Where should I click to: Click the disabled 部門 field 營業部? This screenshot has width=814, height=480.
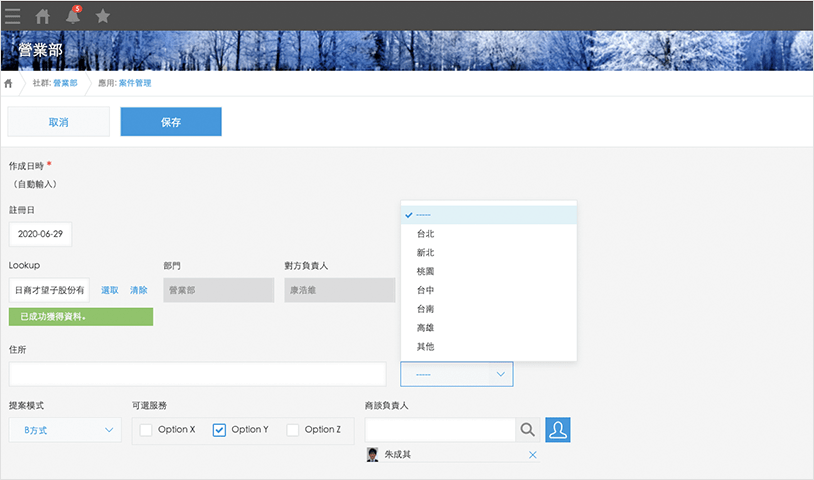tap(219, 290)
